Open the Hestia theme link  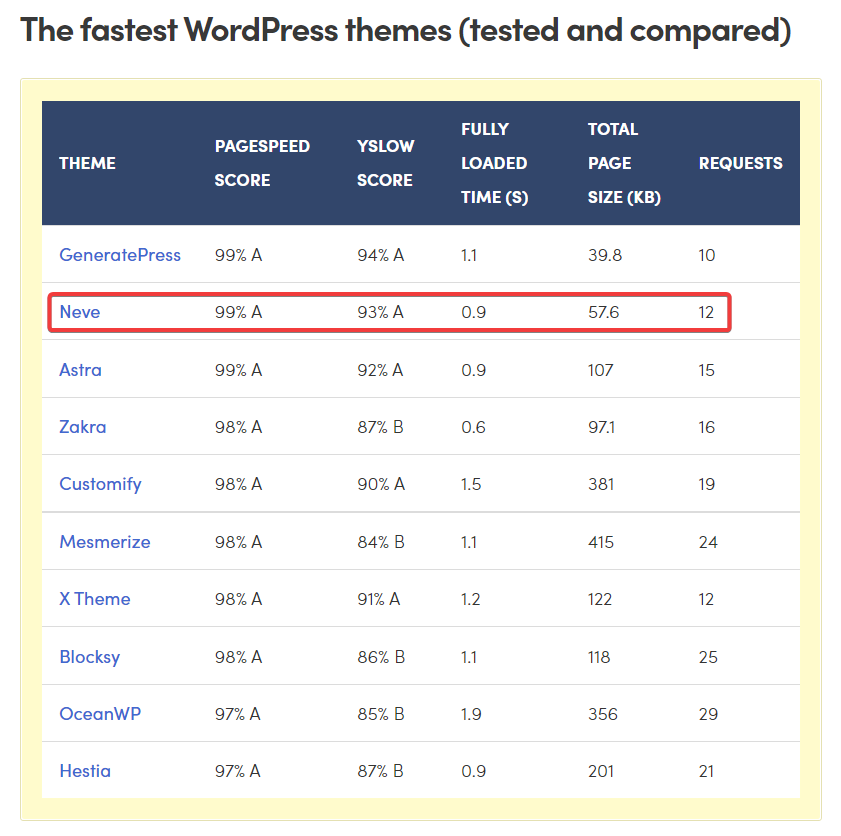tap(85, 771)
